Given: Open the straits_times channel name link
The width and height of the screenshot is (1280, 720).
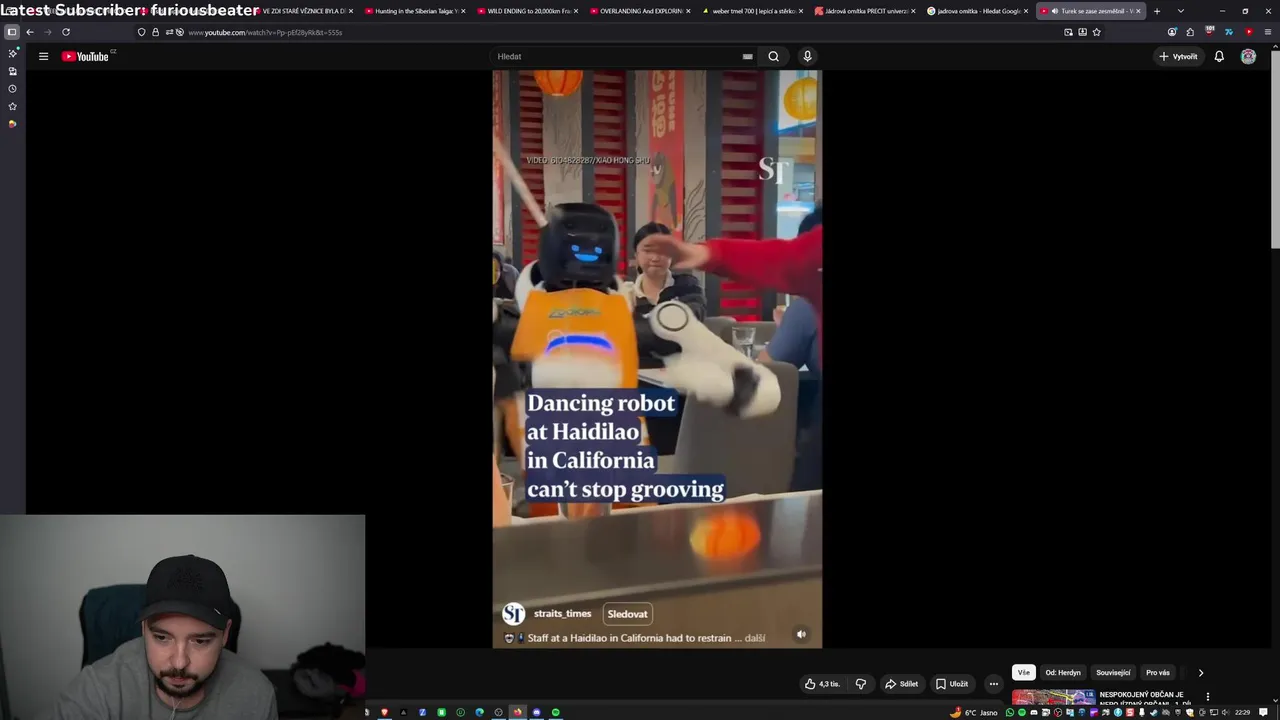Looking at the screenshot, I should (562, 614).
